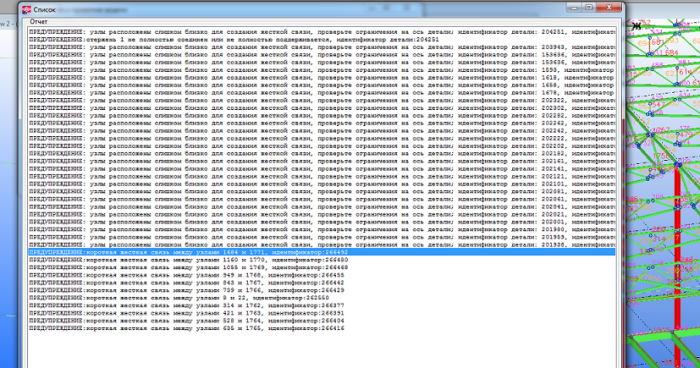Select the warning for part identifier 202322

pos(321,100)
